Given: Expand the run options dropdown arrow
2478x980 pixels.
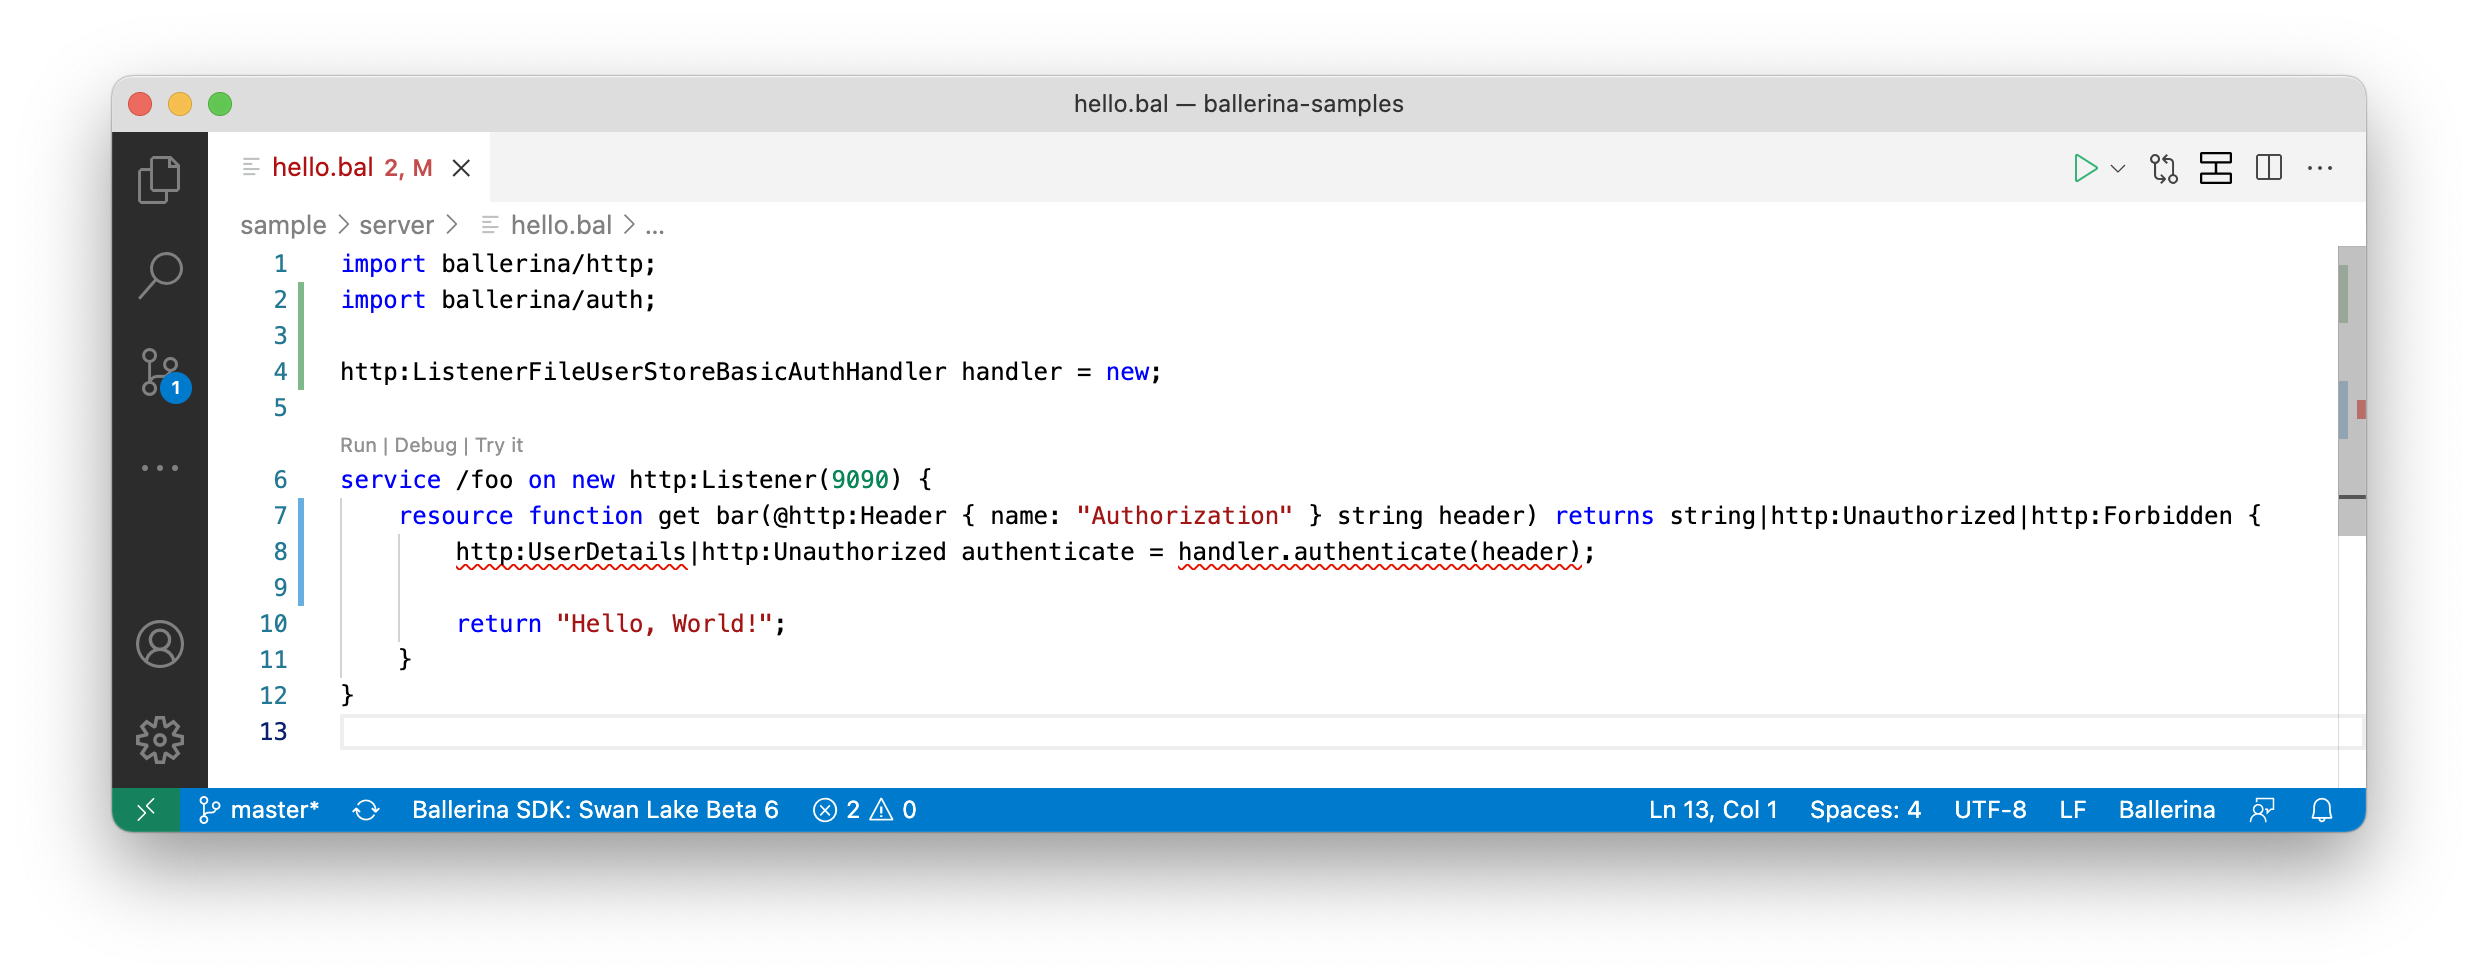Looking at the screenshot, I should (x=2118, y=168).
